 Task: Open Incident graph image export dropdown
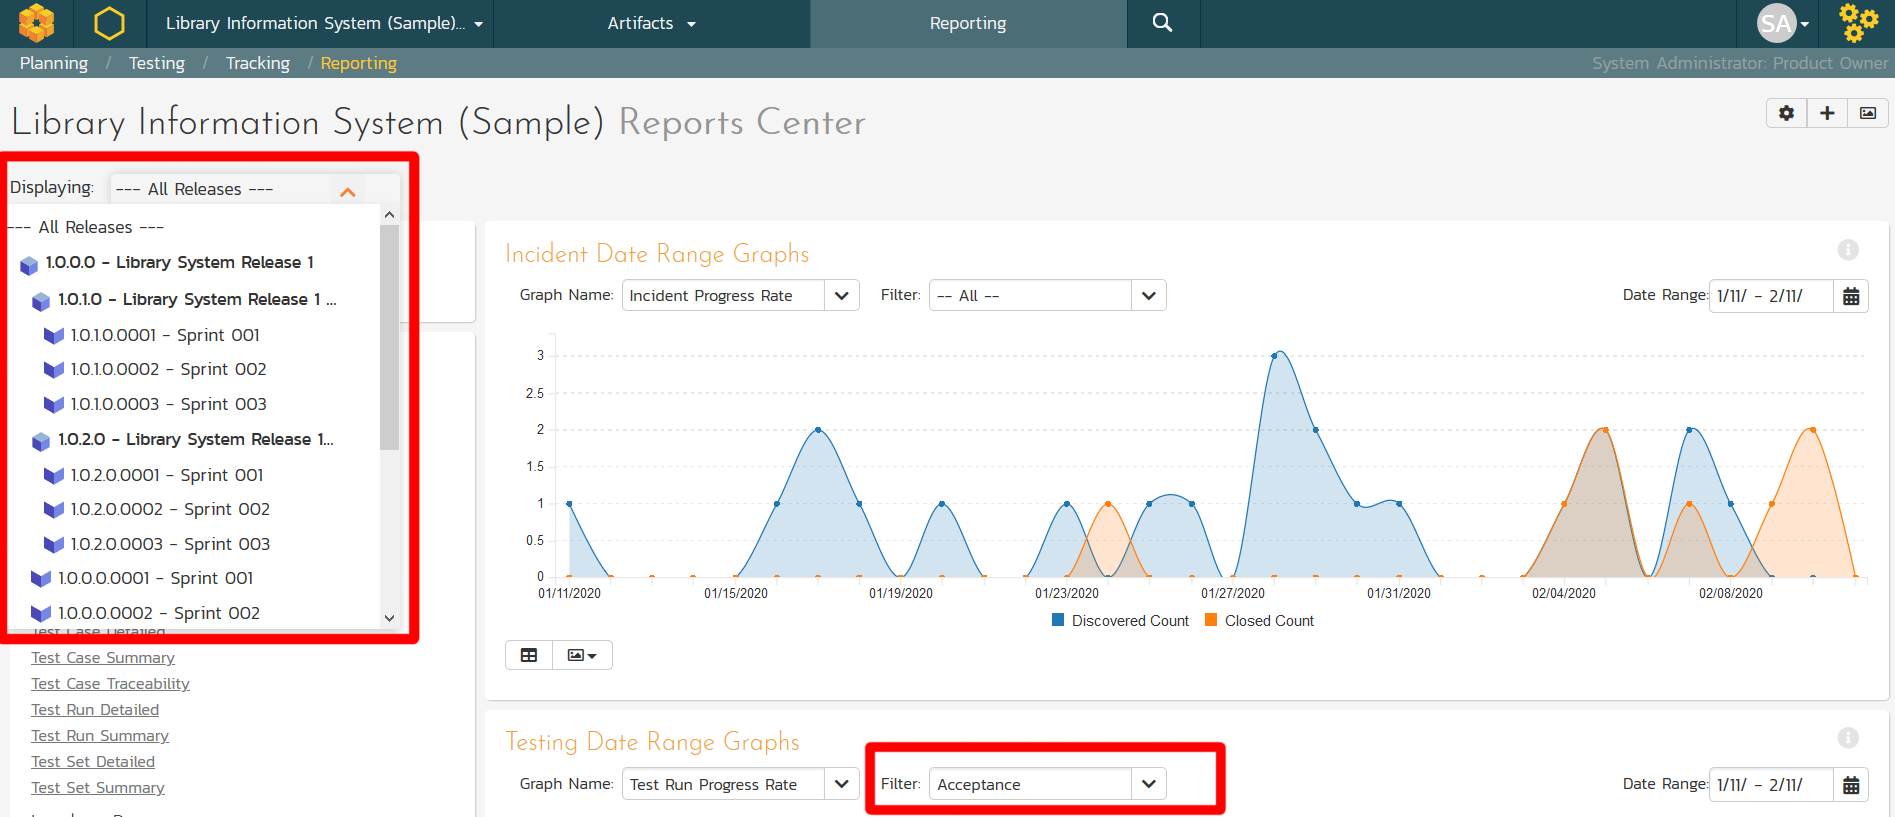click(582, 655)
